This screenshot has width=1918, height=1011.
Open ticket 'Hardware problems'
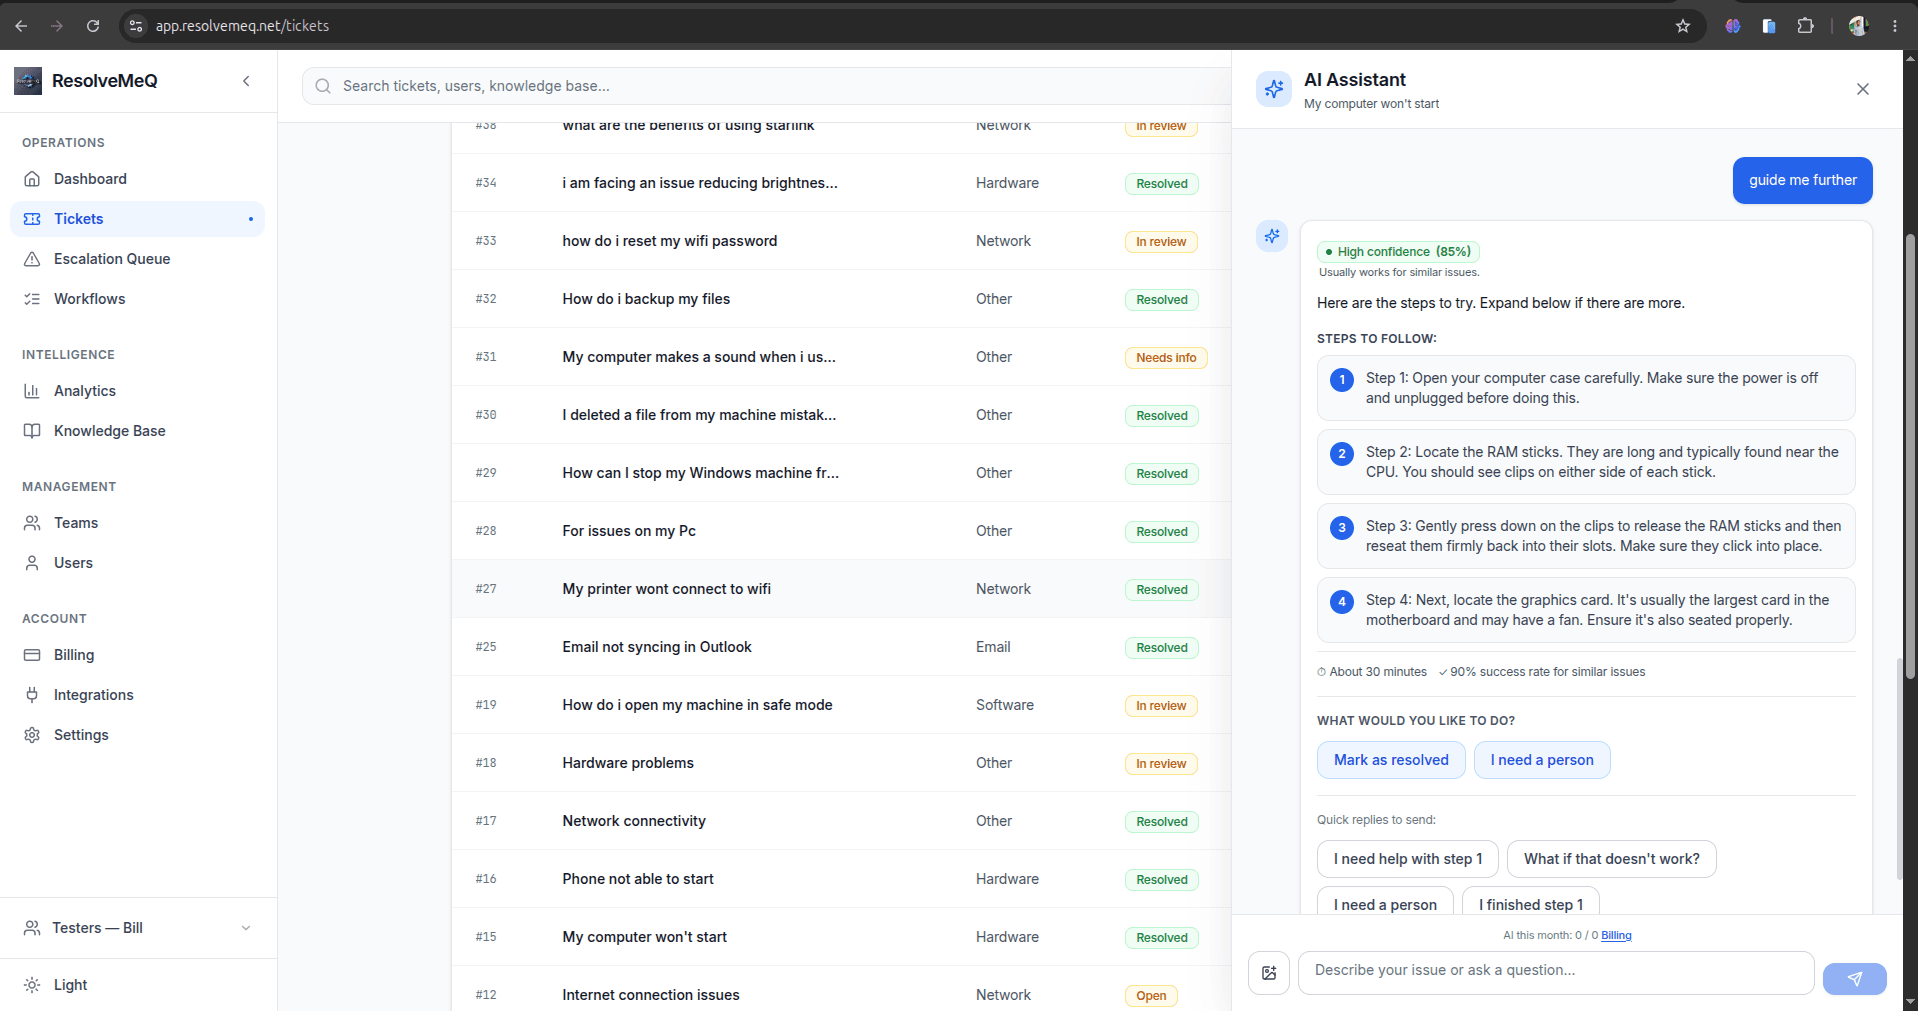(x=628, y=763)
